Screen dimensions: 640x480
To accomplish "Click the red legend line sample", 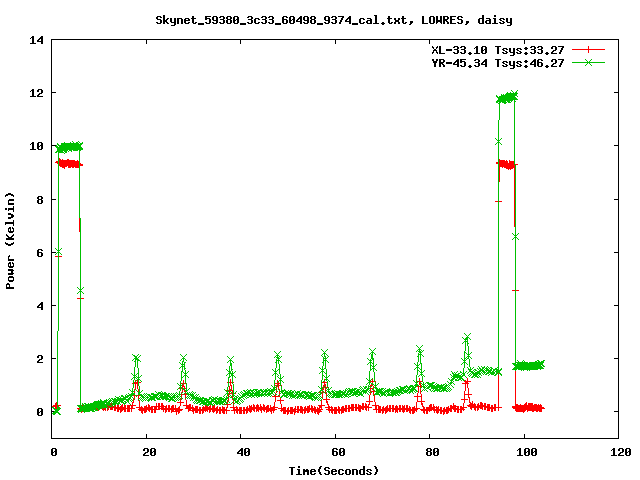I will coord(588,50).
